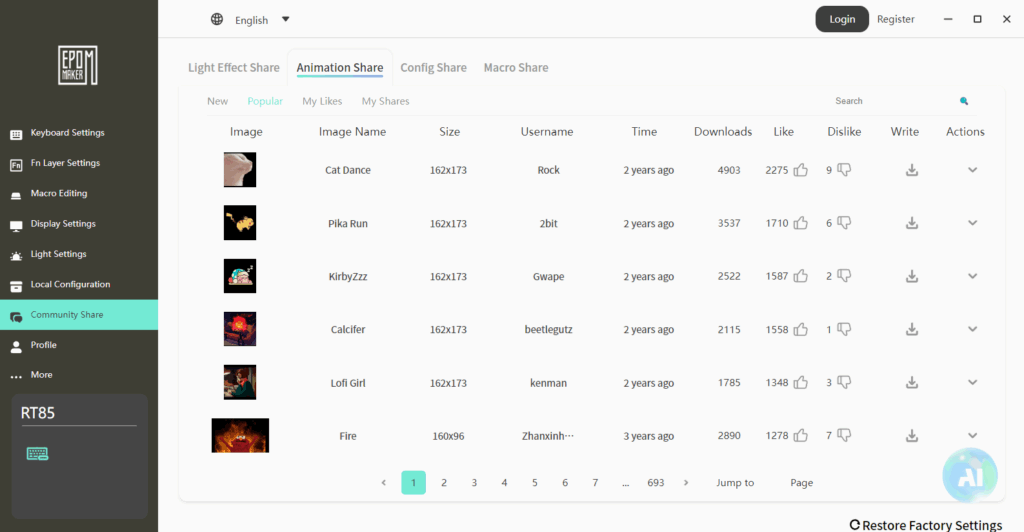Click the globe language icon

coord(218,19)
